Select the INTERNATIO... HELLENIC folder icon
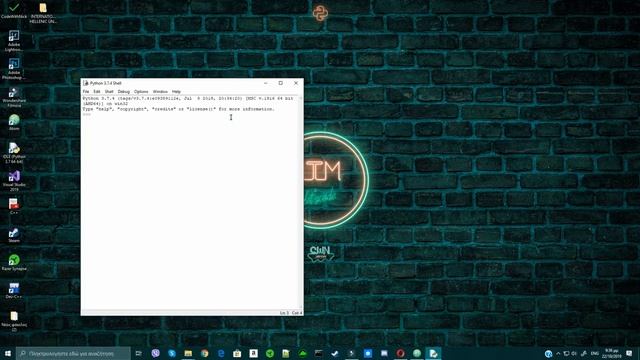 (43, 13)
